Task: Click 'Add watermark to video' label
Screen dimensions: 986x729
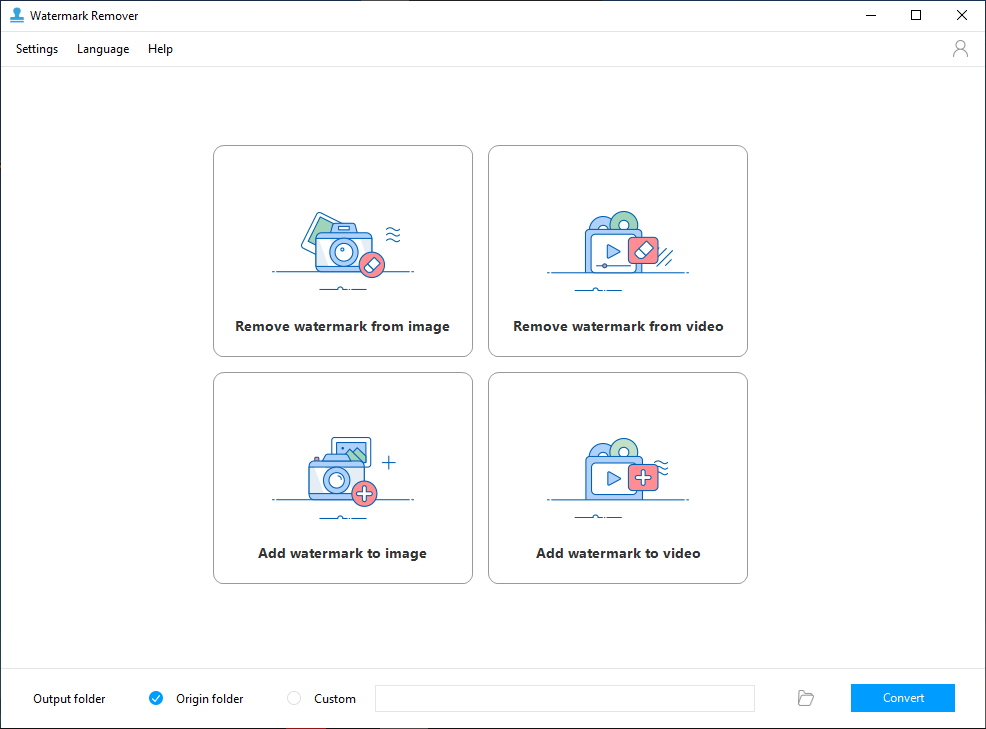Action: point(618,554)
